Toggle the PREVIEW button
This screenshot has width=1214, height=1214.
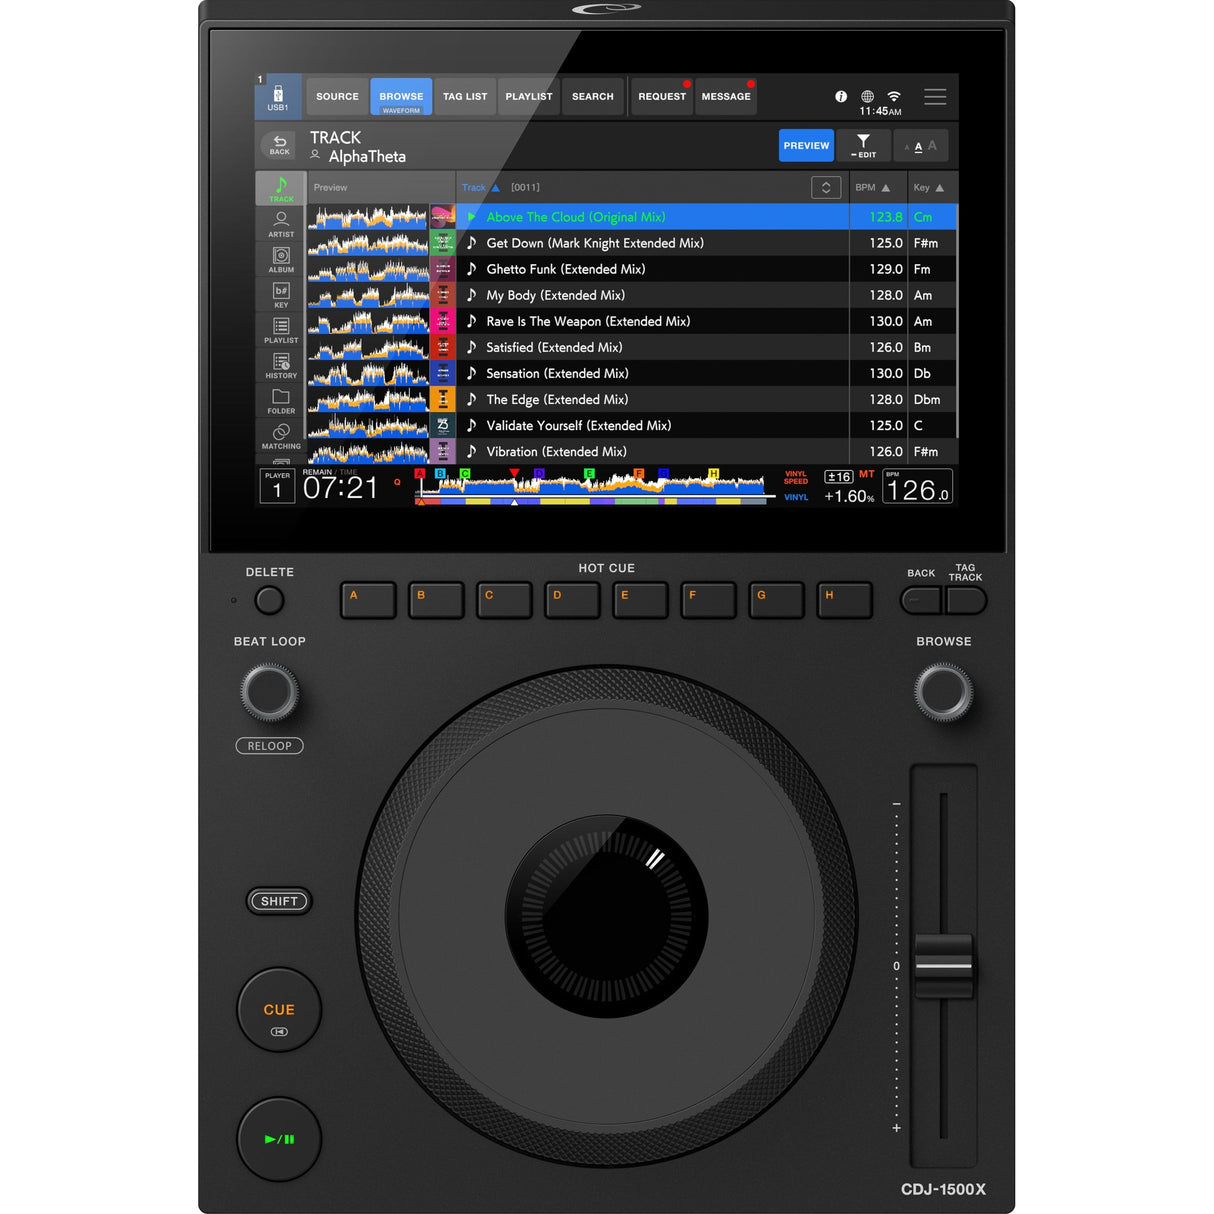(x=806, y=145)
